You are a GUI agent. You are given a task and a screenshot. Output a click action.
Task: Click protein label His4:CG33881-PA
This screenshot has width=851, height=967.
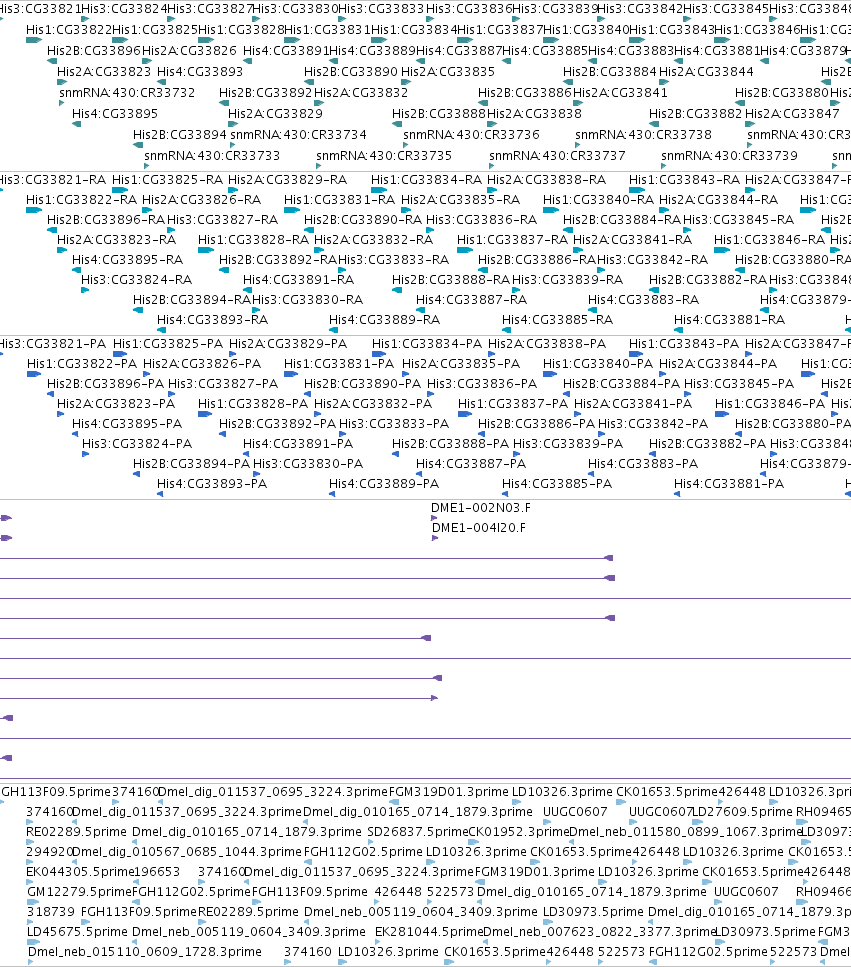(x=729, y=484)
